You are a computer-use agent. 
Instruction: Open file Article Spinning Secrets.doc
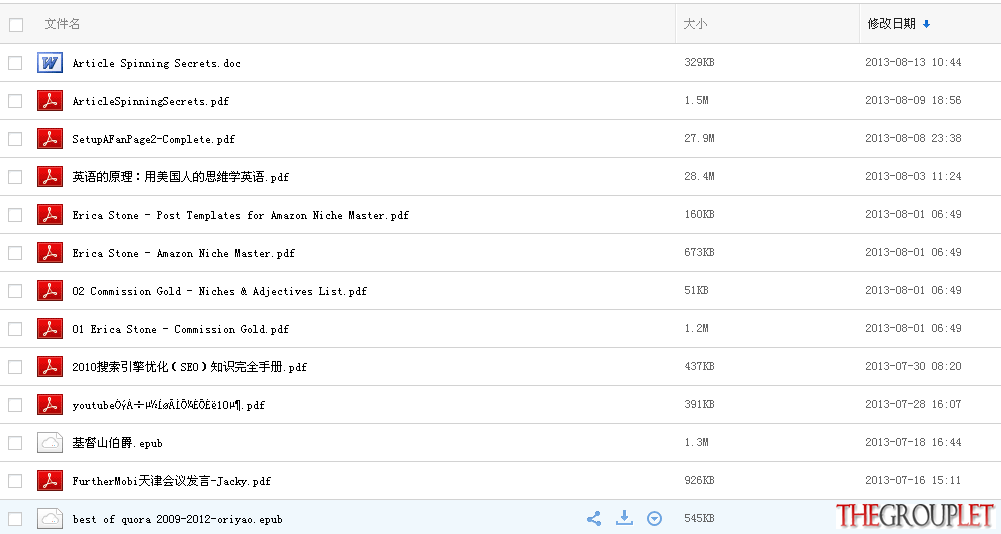[156, 63]
